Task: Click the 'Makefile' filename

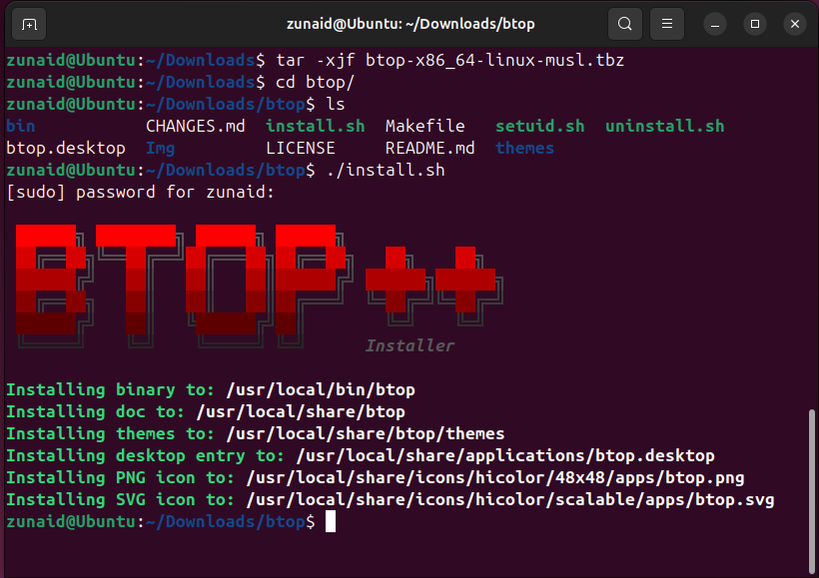Action: tap(424, 125)
